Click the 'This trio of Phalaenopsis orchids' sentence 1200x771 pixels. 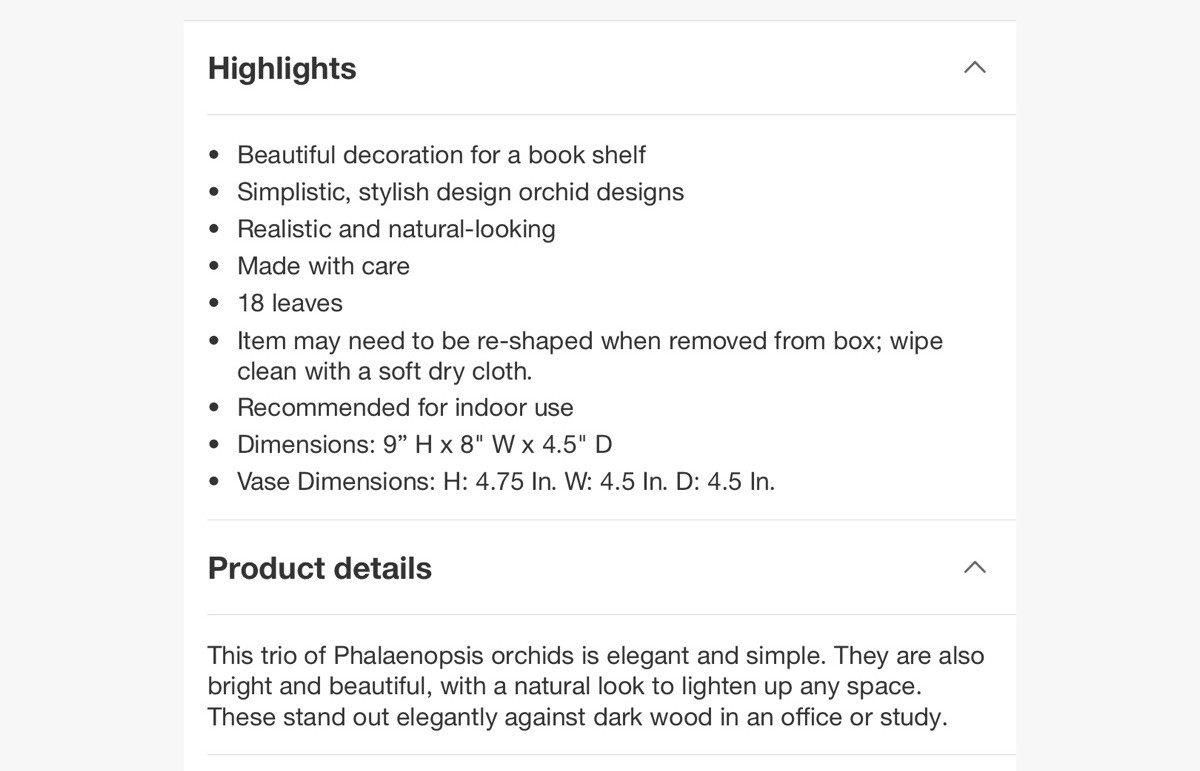click(517, 656)
